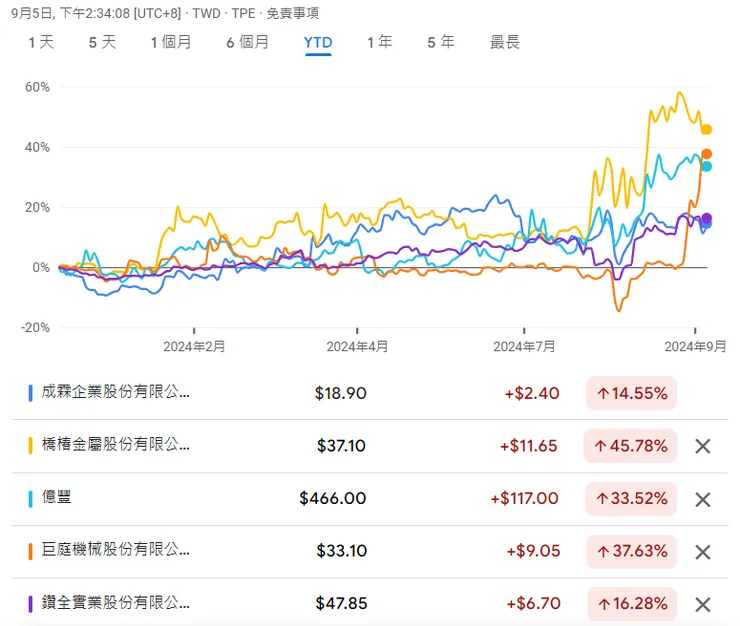
Task: Click the 60% y-axis label
Action: point(37,87)
